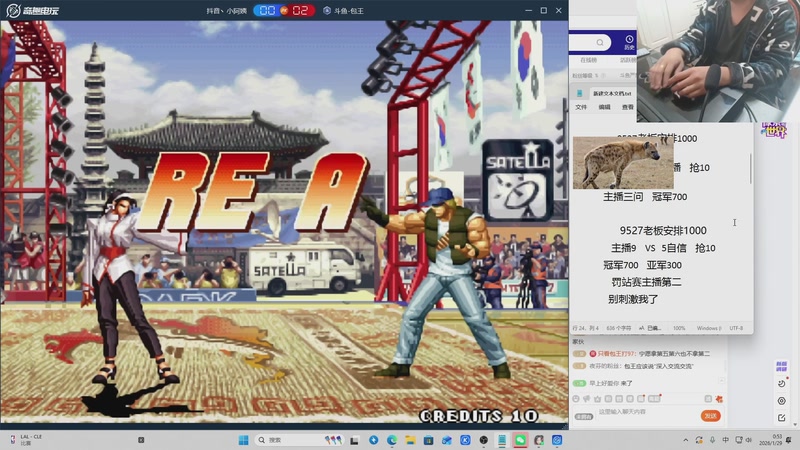Open the Microsoft Store taskbar icon
800x450 pixels.
[x=429, y=440]
